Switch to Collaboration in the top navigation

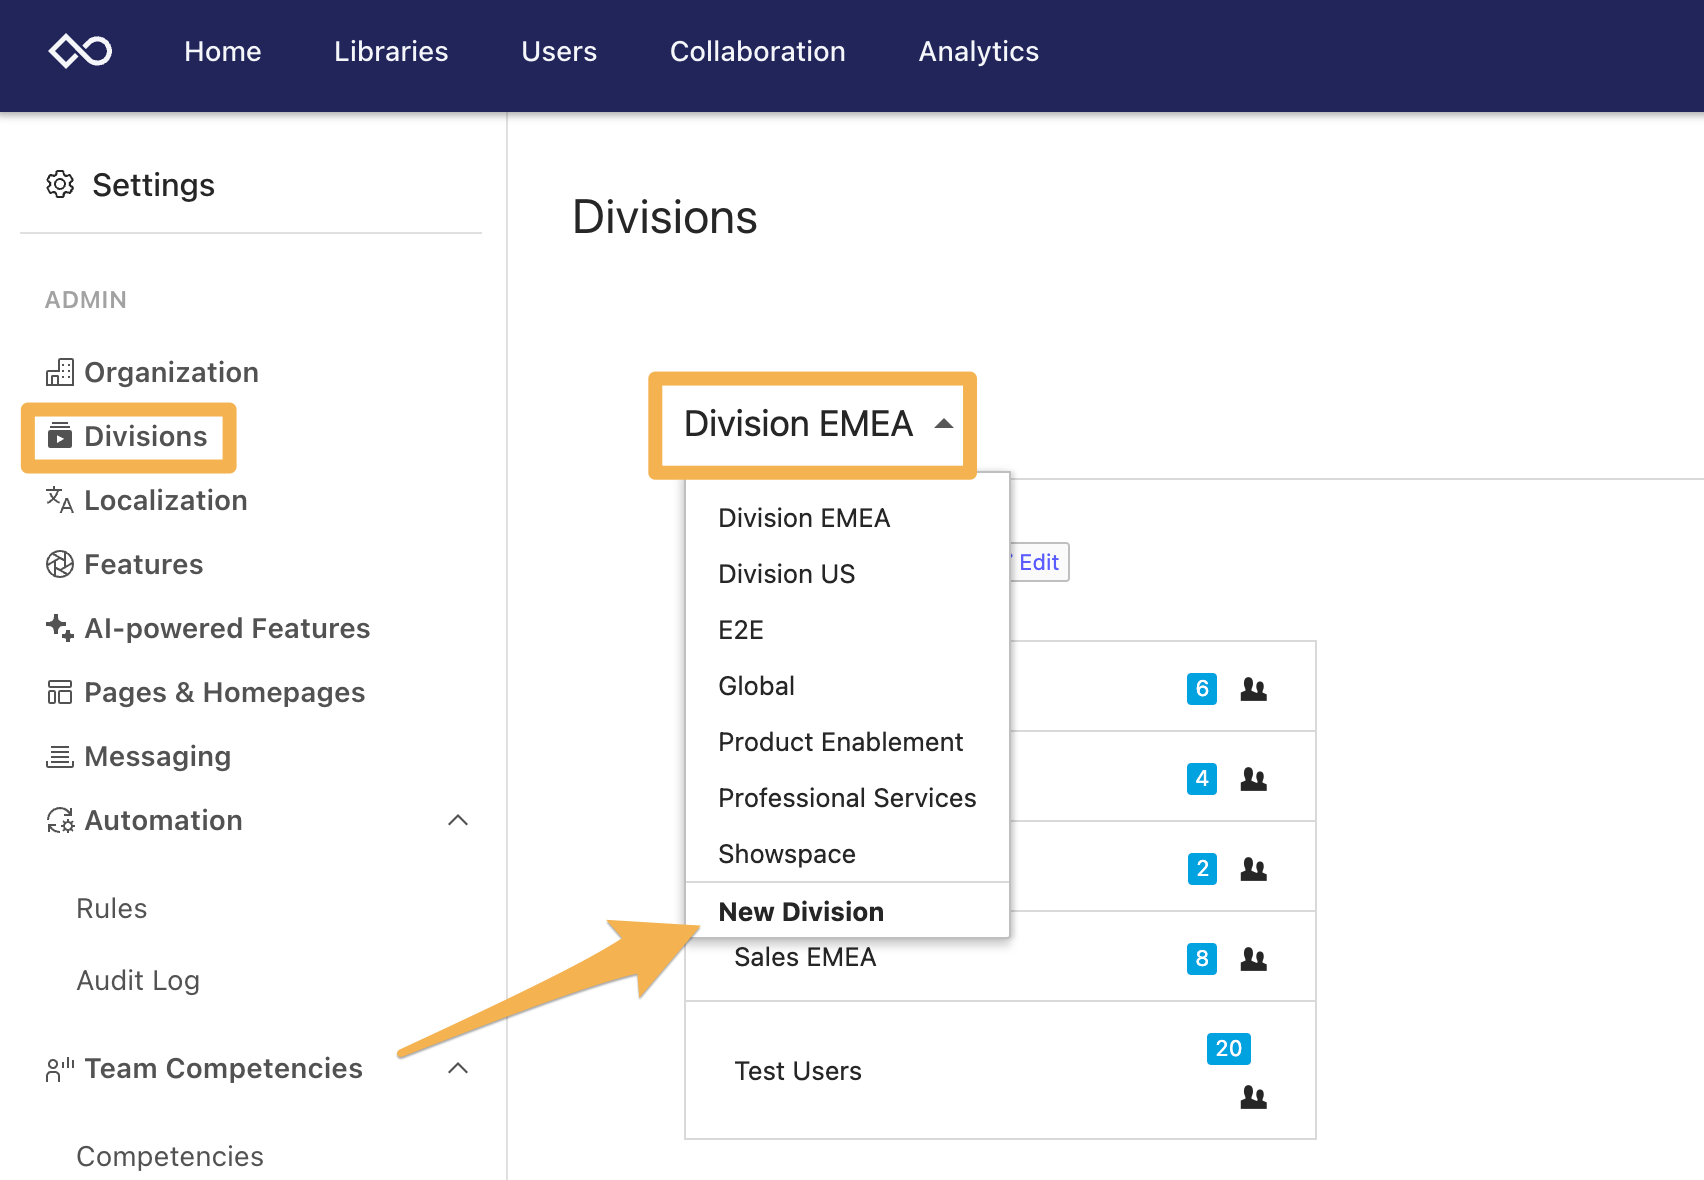click(x=758, y=51)
